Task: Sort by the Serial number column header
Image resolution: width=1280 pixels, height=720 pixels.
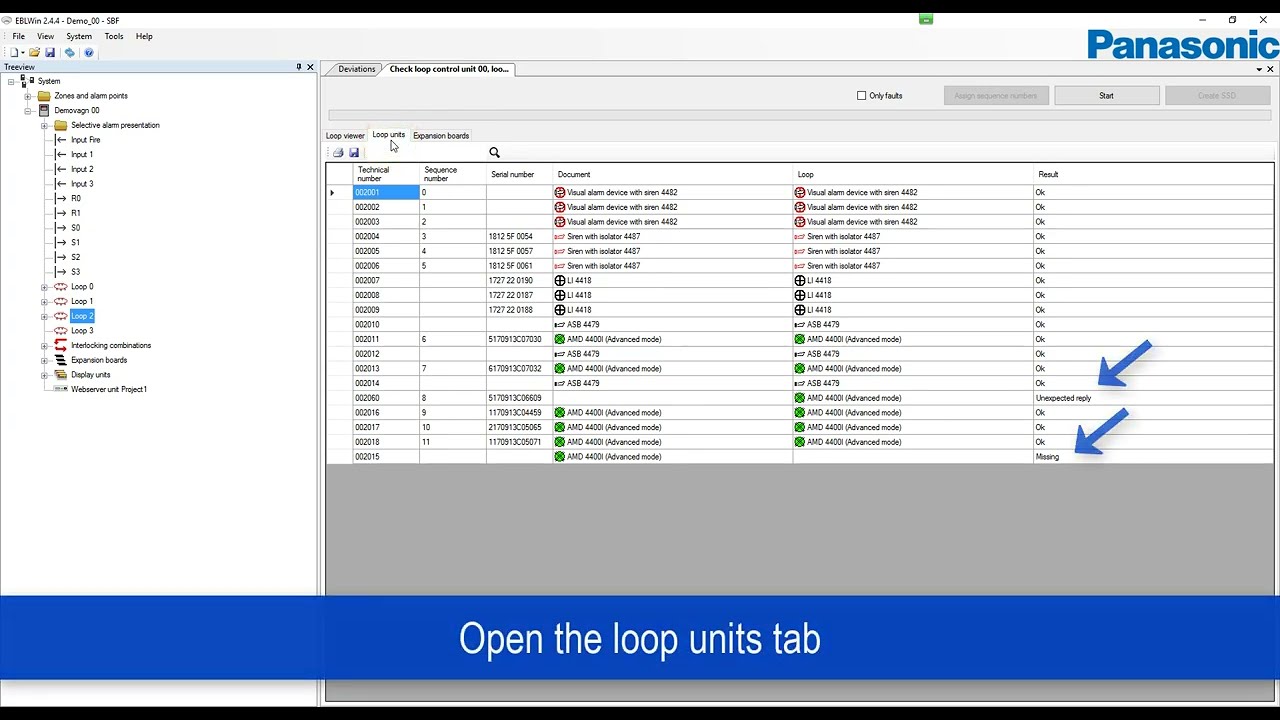Action: 519,175
